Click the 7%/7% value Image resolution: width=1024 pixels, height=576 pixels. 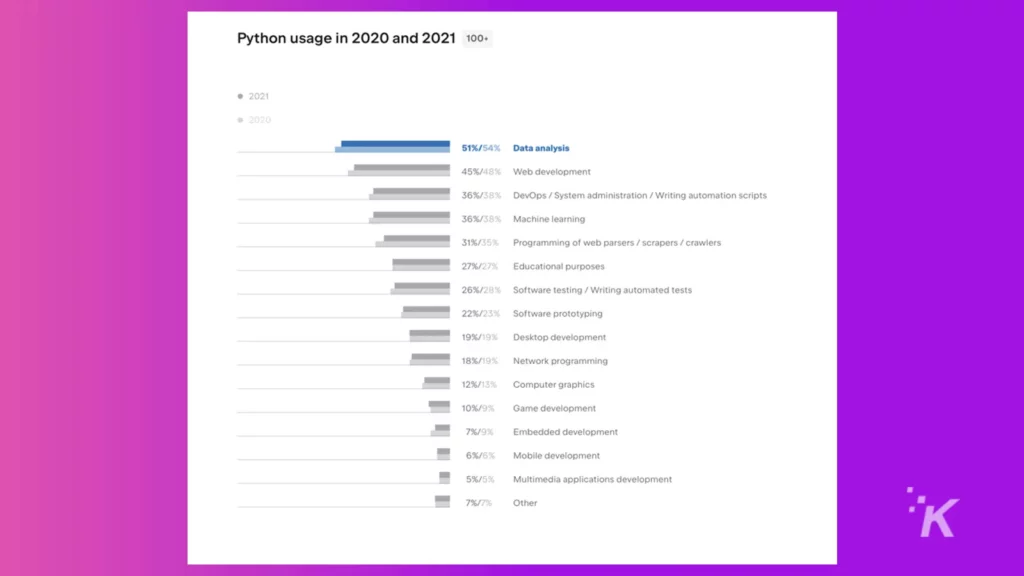coord(479,503)
